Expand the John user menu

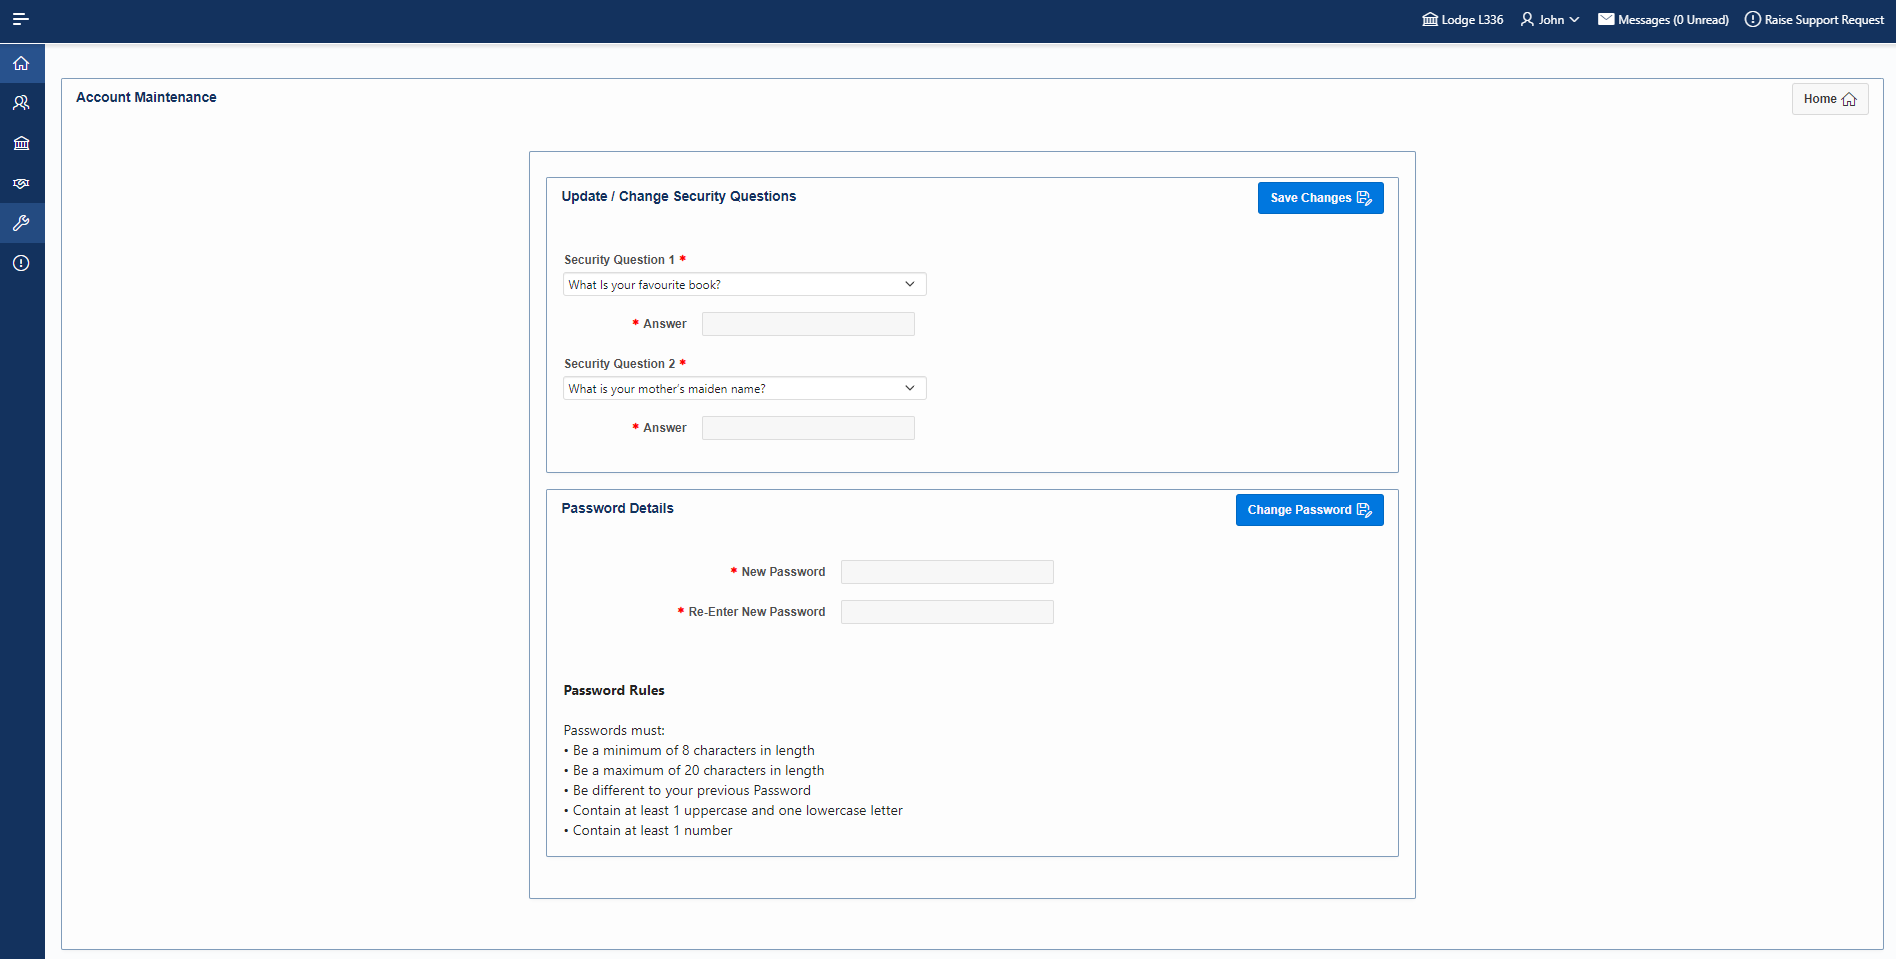tap(1550, 20)
